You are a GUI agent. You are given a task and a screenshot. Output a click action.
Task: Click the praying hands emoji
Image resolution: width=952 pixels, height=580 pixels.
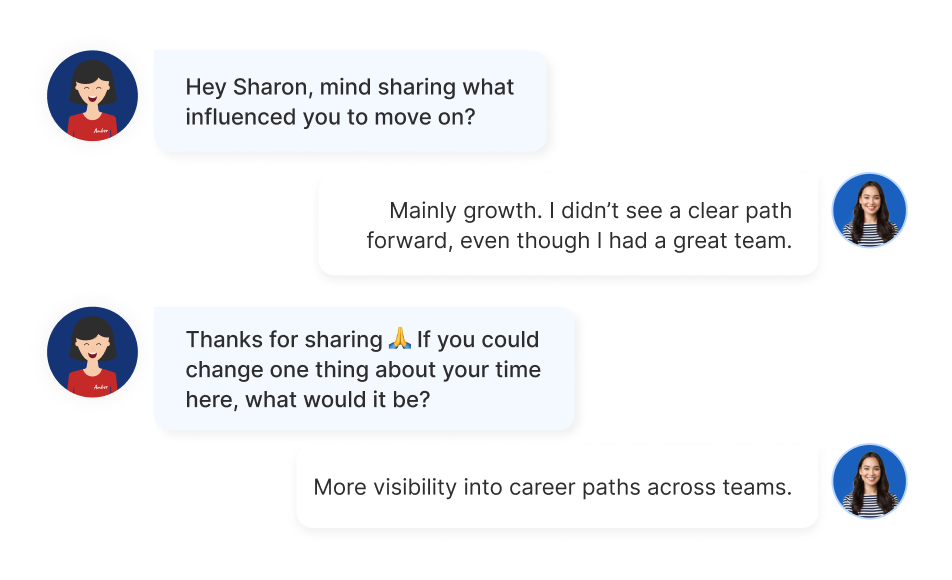point(400,339)
